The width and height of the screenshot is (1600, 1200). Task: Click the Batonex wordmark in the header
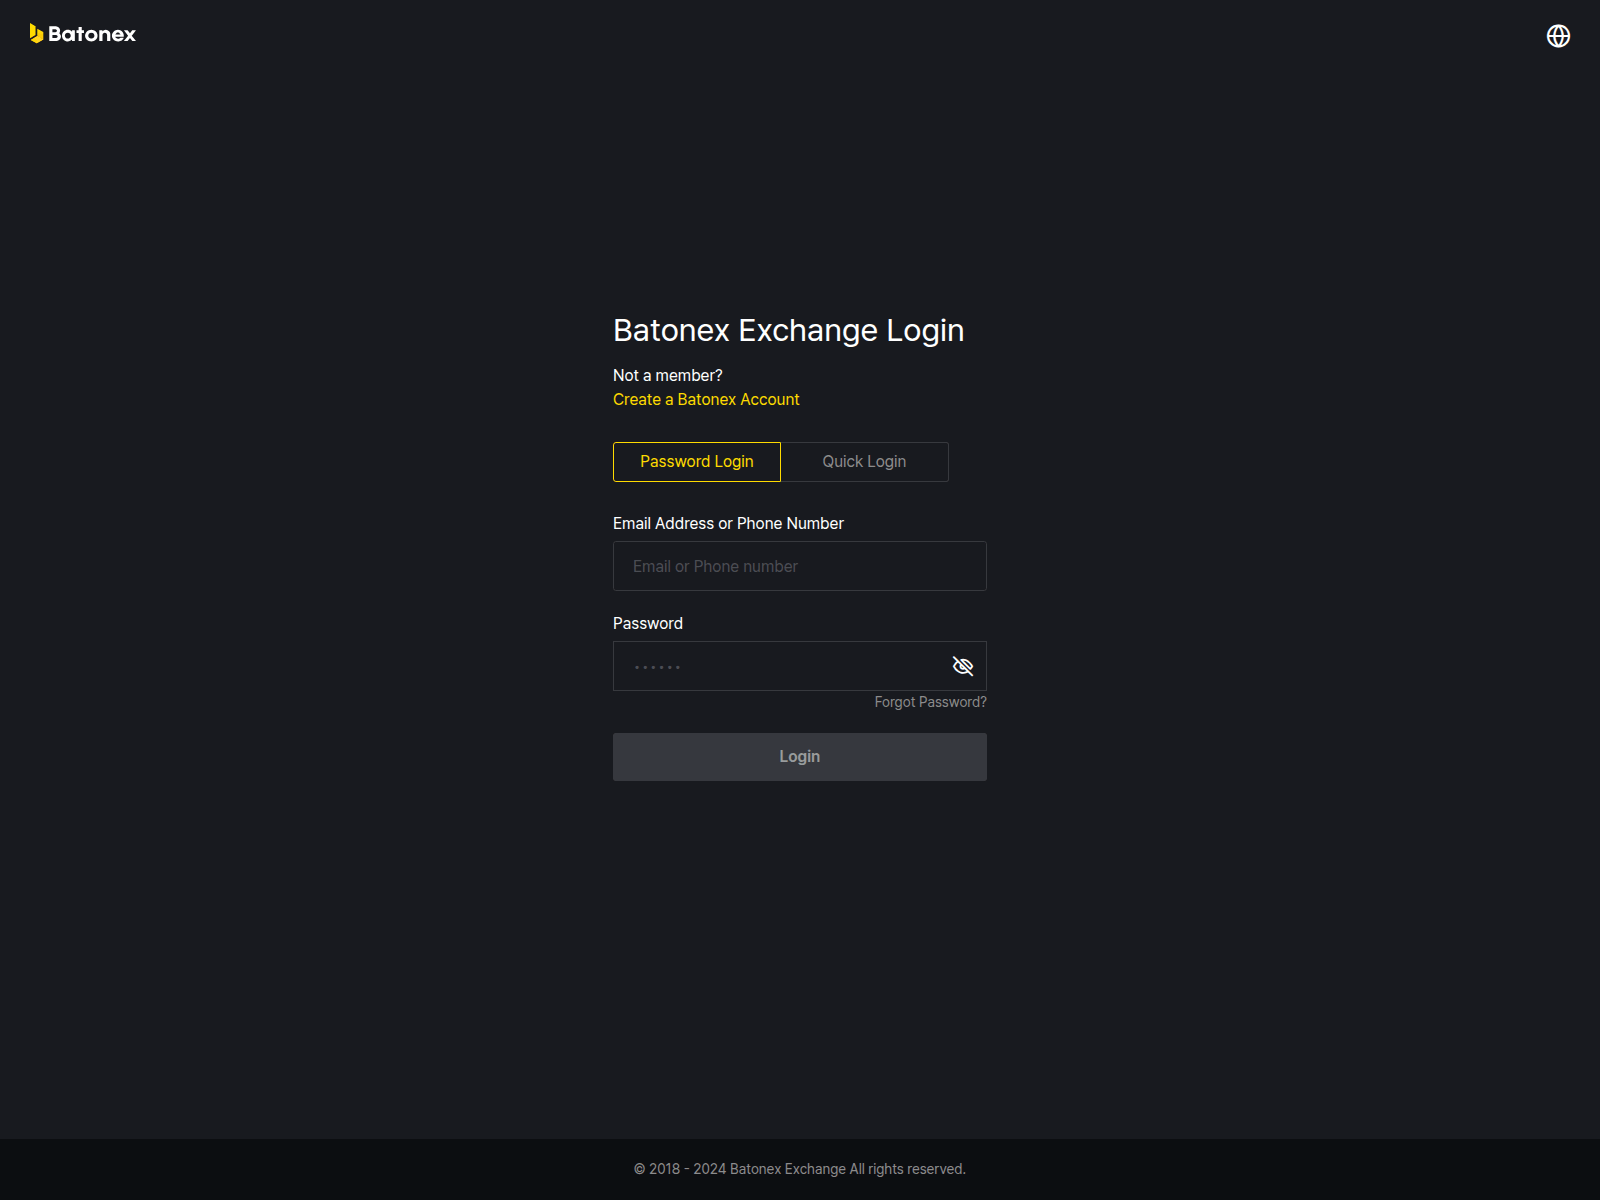[93, 33]
